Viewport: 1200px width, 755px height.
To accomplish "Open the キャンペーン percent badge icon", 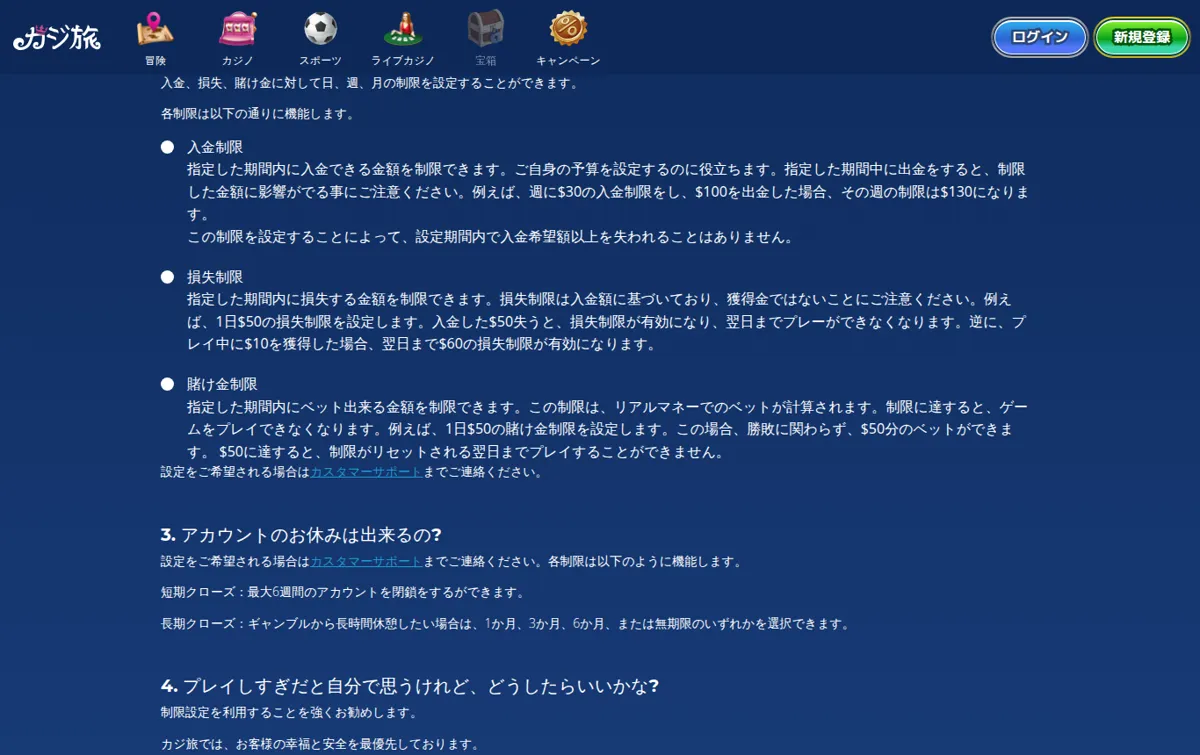I will pos(568,29).
